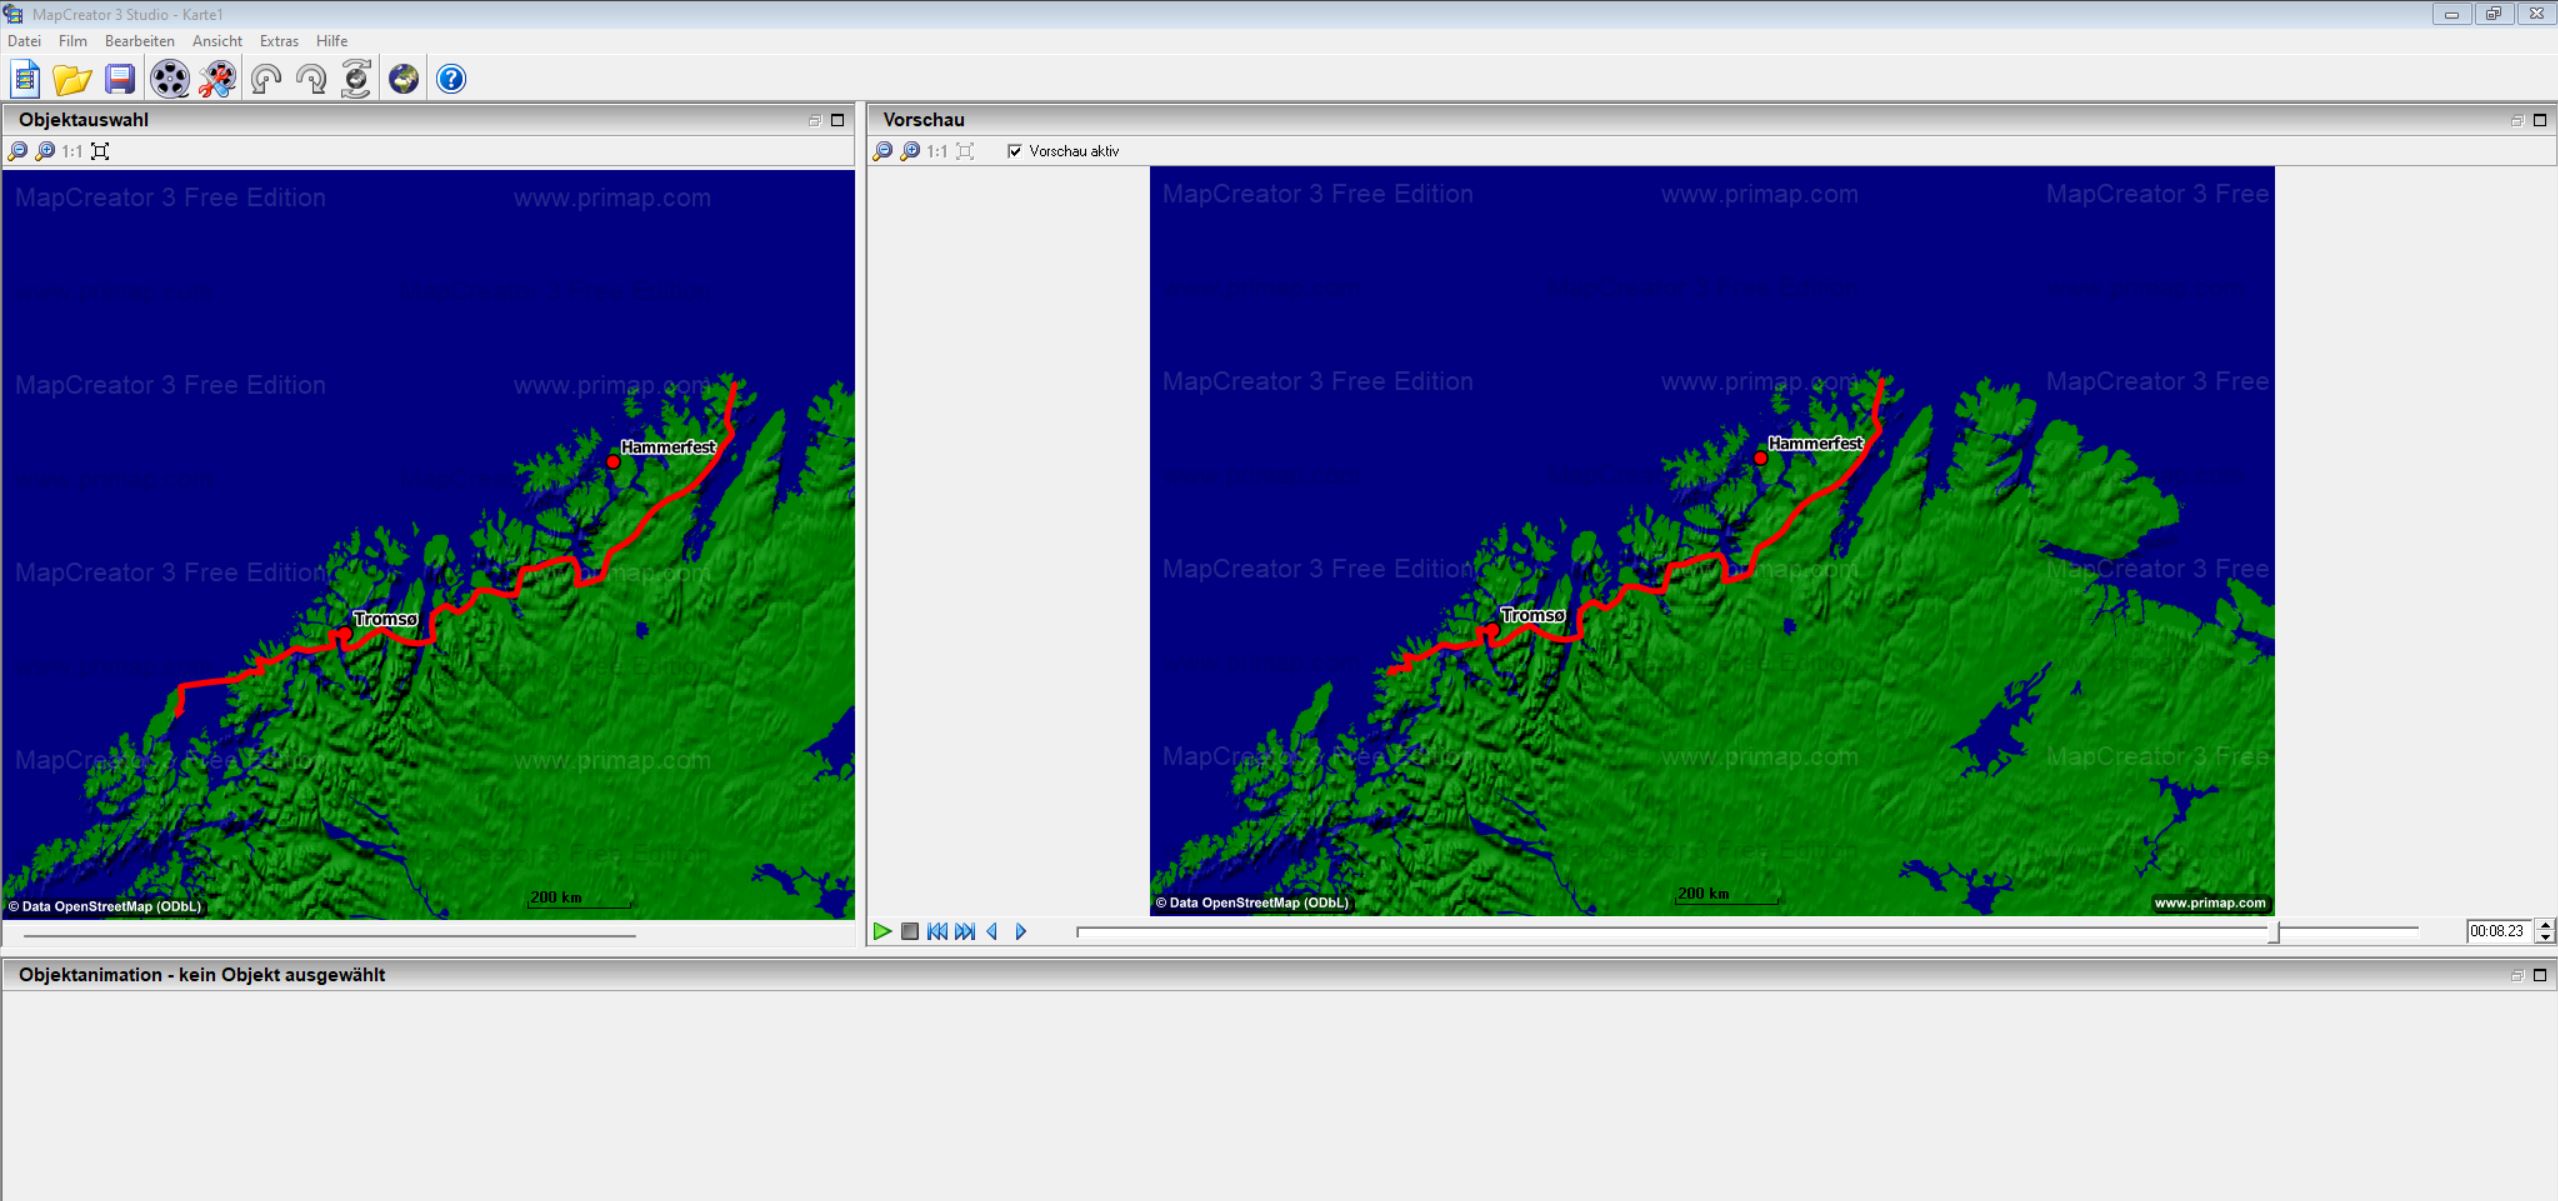Click the preview timeline slider handle
2558x1201 pixels.
(2274, 932)
